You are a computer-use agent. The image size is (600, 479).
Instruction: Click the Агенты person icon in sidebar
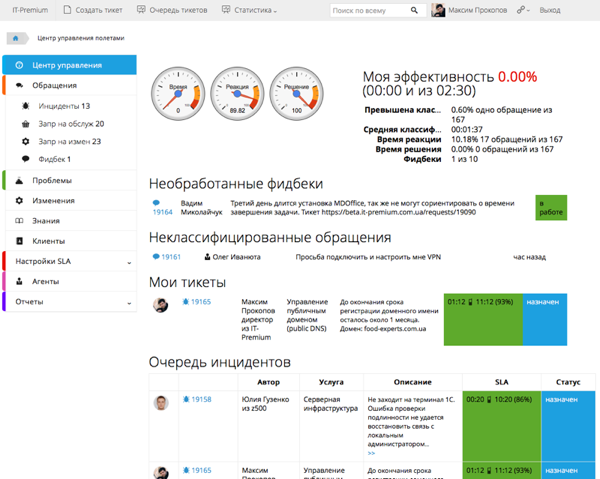[19, 282]
